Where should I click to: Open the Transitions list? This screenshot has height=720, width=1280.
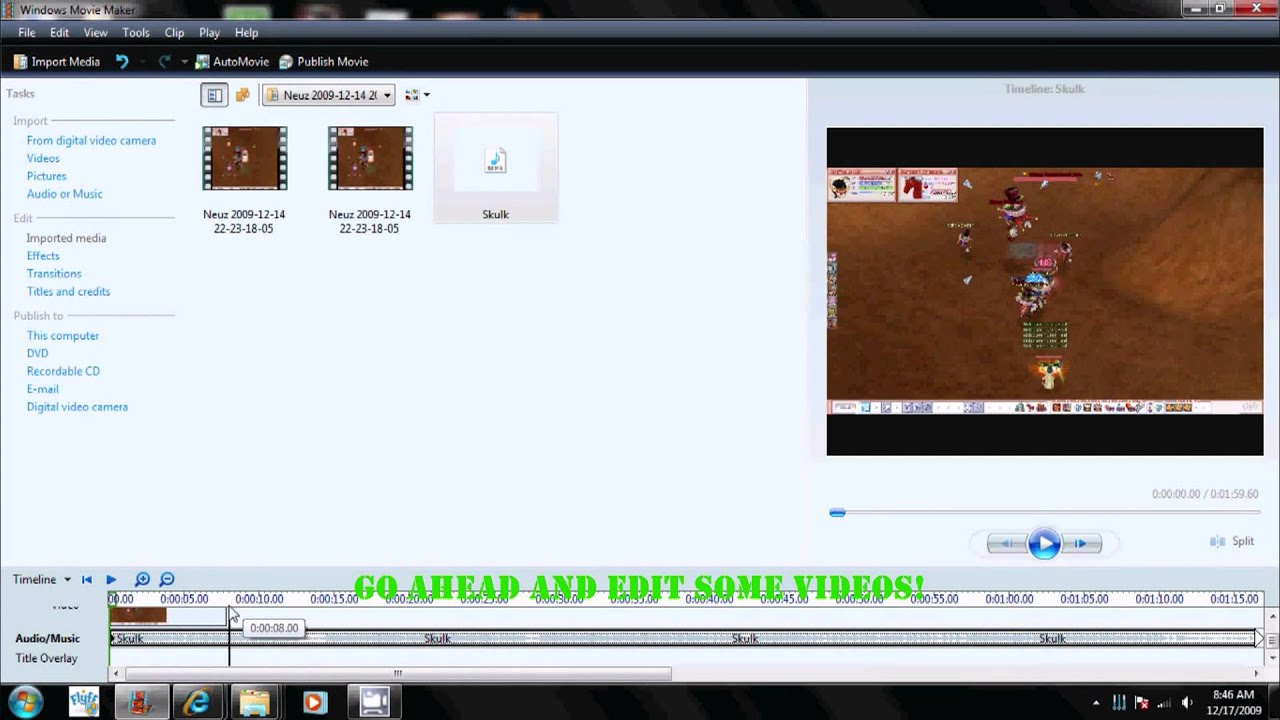(x=54, y=274)
